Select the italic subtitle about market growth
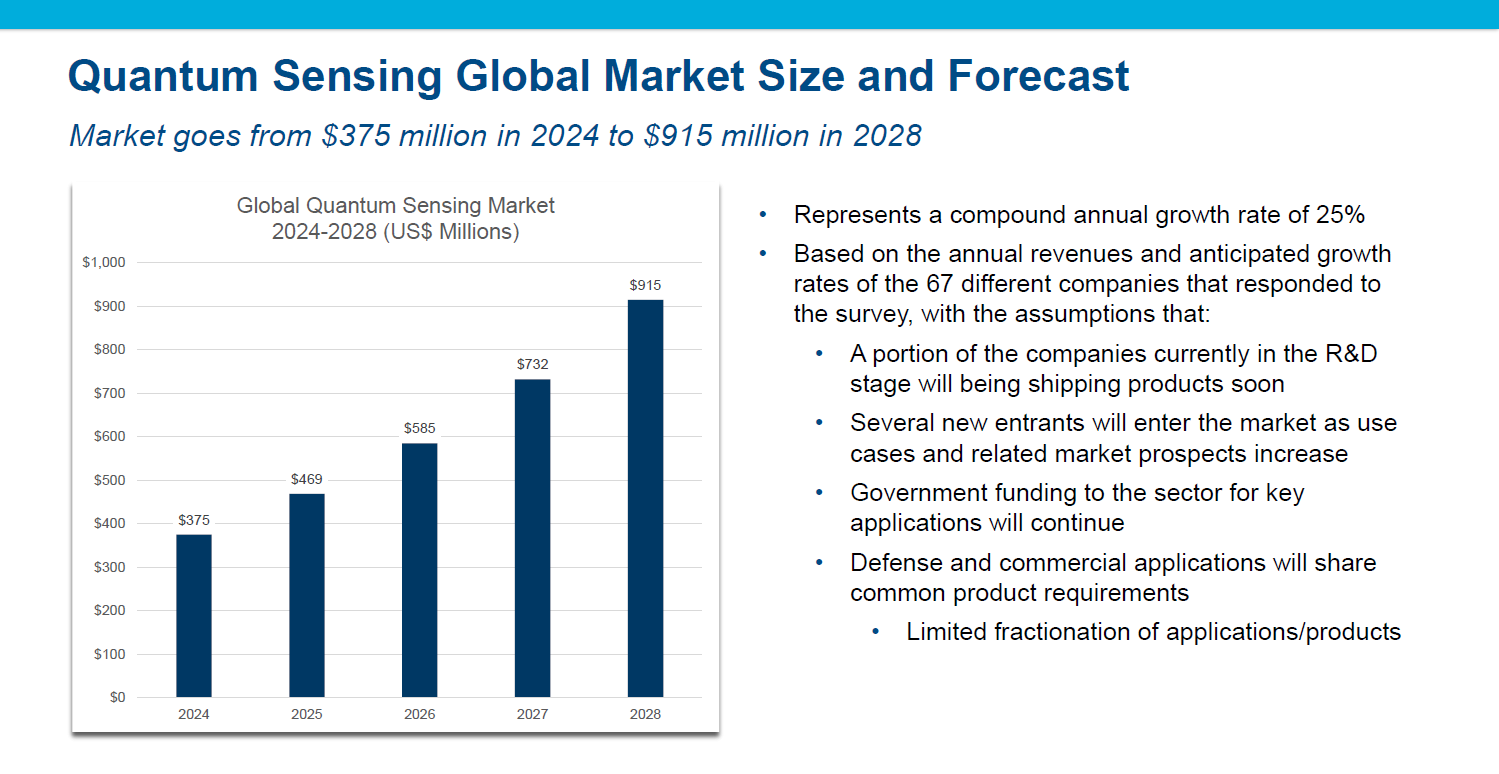Viewport: 1499px width, 774px height. pyautogui.click(x=495, y=135)
